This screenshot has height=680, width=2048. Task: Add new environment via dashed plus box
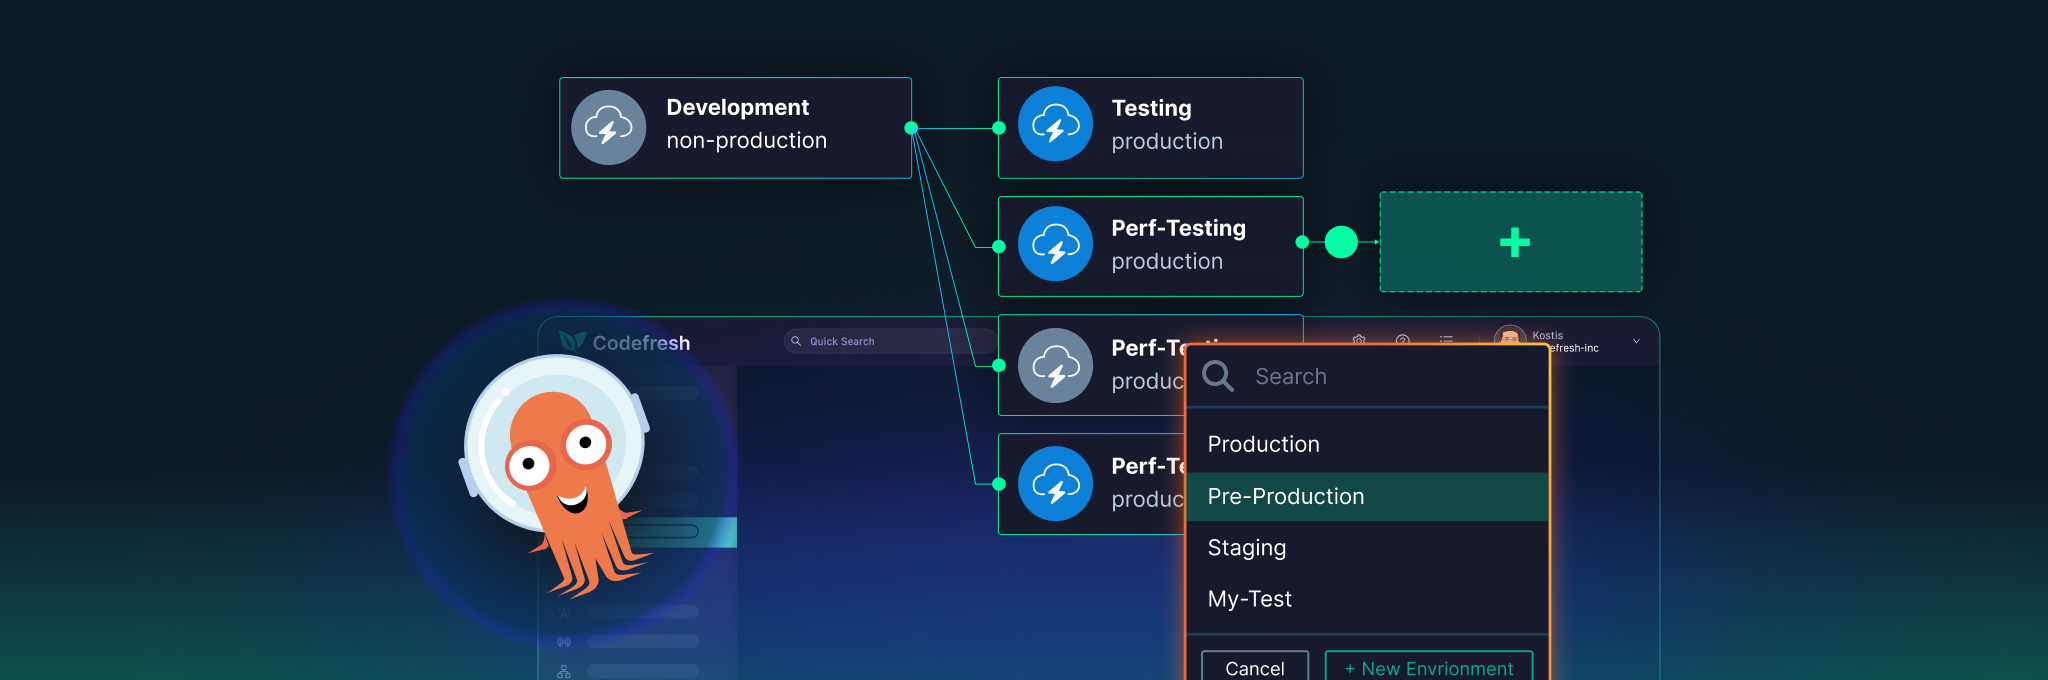(1511, 242)
